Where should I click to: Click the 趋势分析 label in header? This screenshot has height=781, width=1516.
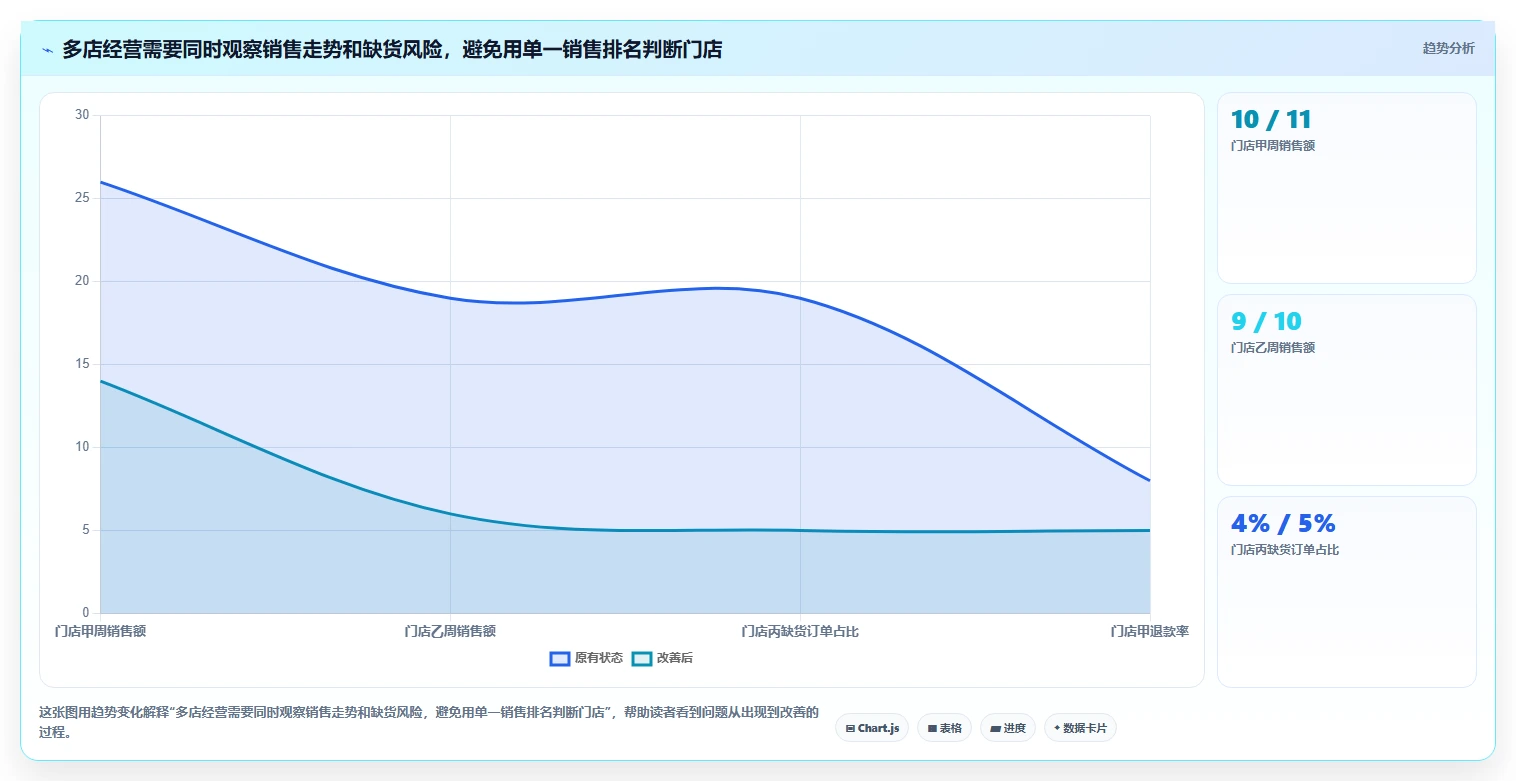tap(1448, 48)
